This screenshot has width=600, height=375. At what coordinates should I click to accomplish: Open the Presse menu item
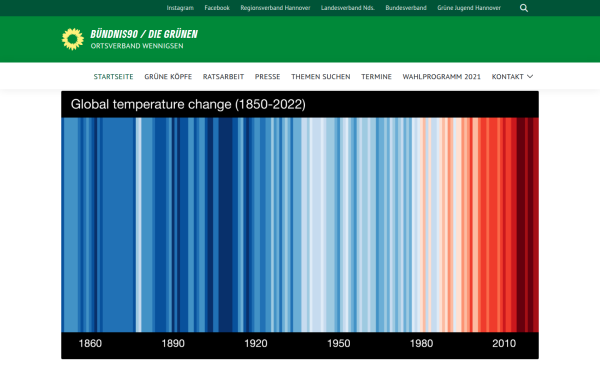point(267,77)
